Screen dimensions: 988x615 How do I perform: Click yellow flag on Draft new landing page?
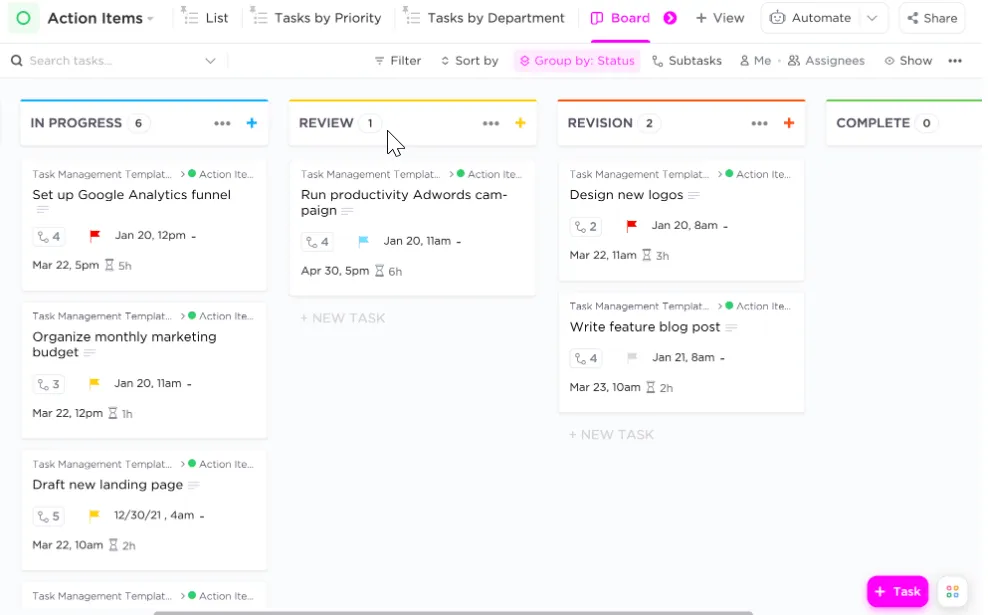95,515
